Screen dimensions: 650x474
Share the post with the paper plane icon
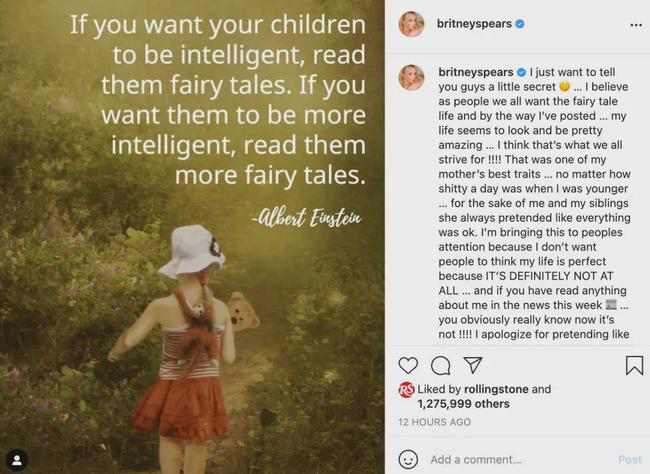click(x=473, y=366)
